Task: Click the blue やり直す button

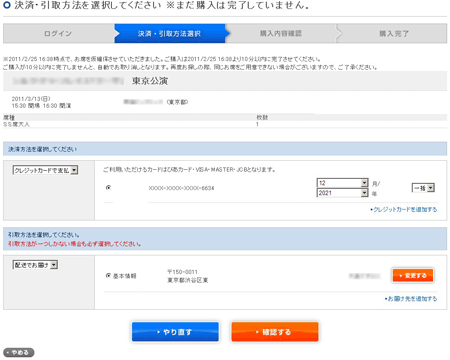Action: [x=175, y=332]
